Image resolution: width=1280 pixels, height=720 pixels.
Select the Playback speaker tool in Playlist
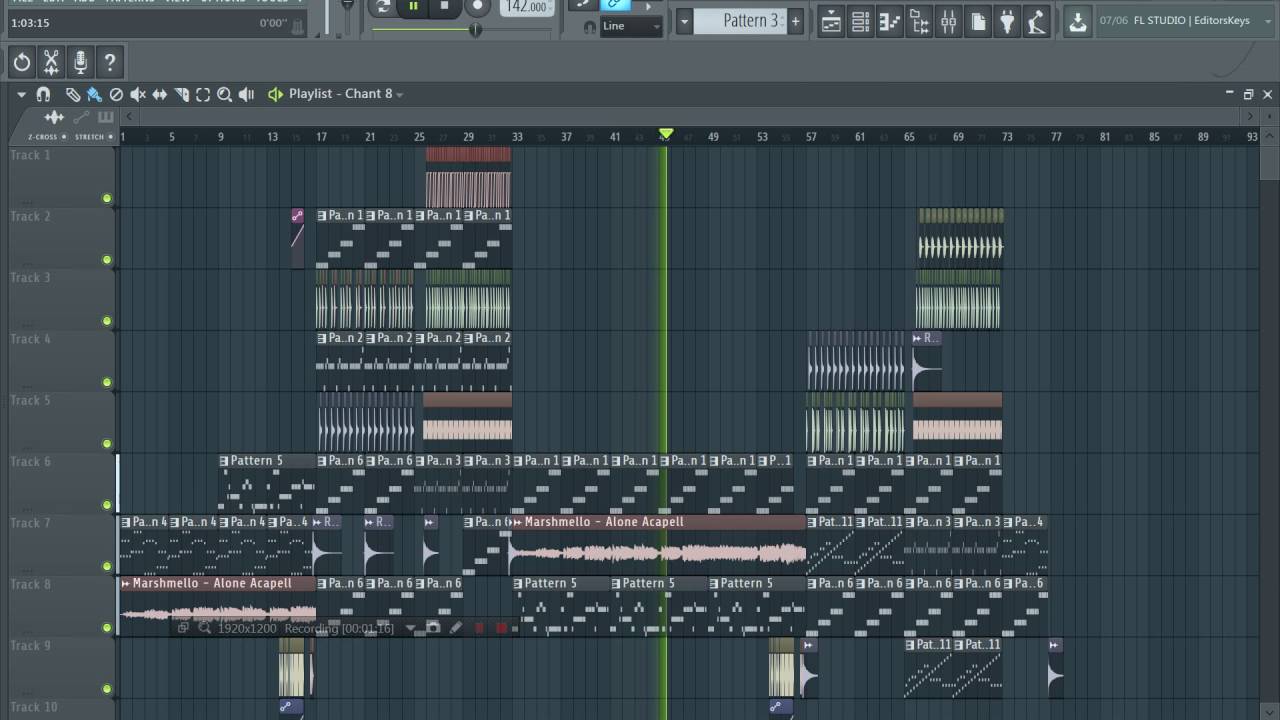[247, 94]
